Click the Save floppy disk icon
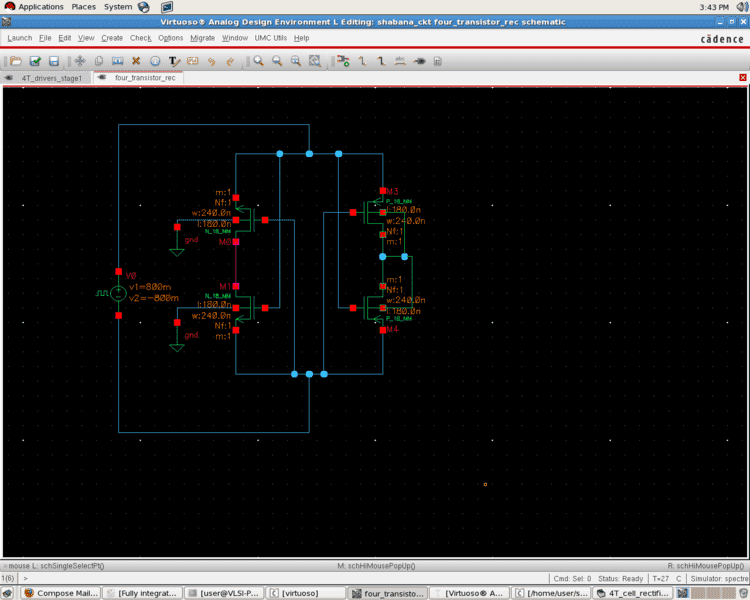Image resolution: width=750 pixels, height=600 pixels. tap(54, 61)
